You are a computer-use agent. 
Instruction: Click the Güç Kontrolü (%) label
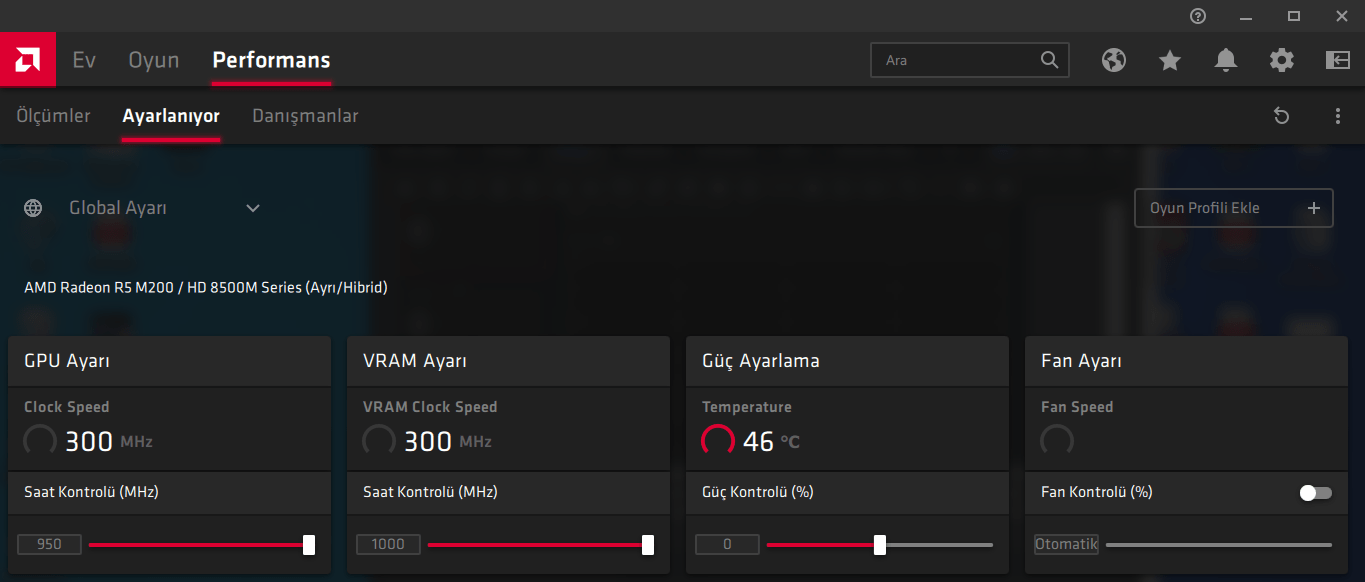tap(758, 492)
